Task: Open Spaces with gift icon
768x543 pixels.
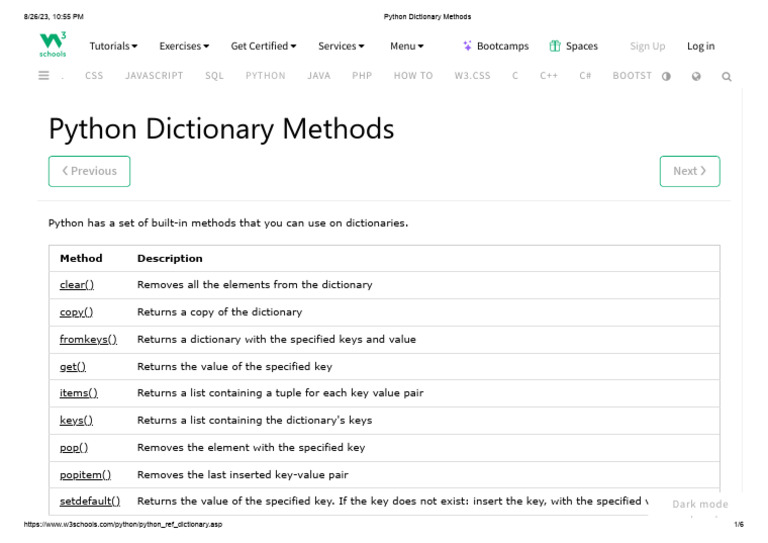Action: point(573,46)
